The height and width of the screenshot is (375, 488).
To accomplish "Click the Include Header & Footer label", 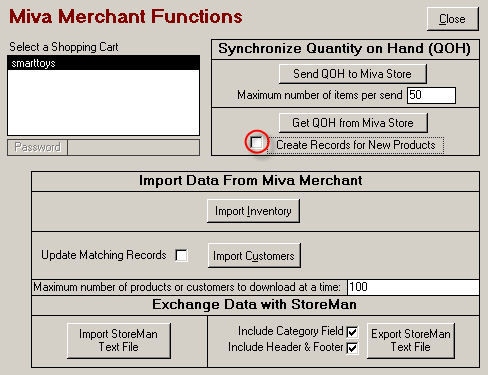I will [286, 347].
